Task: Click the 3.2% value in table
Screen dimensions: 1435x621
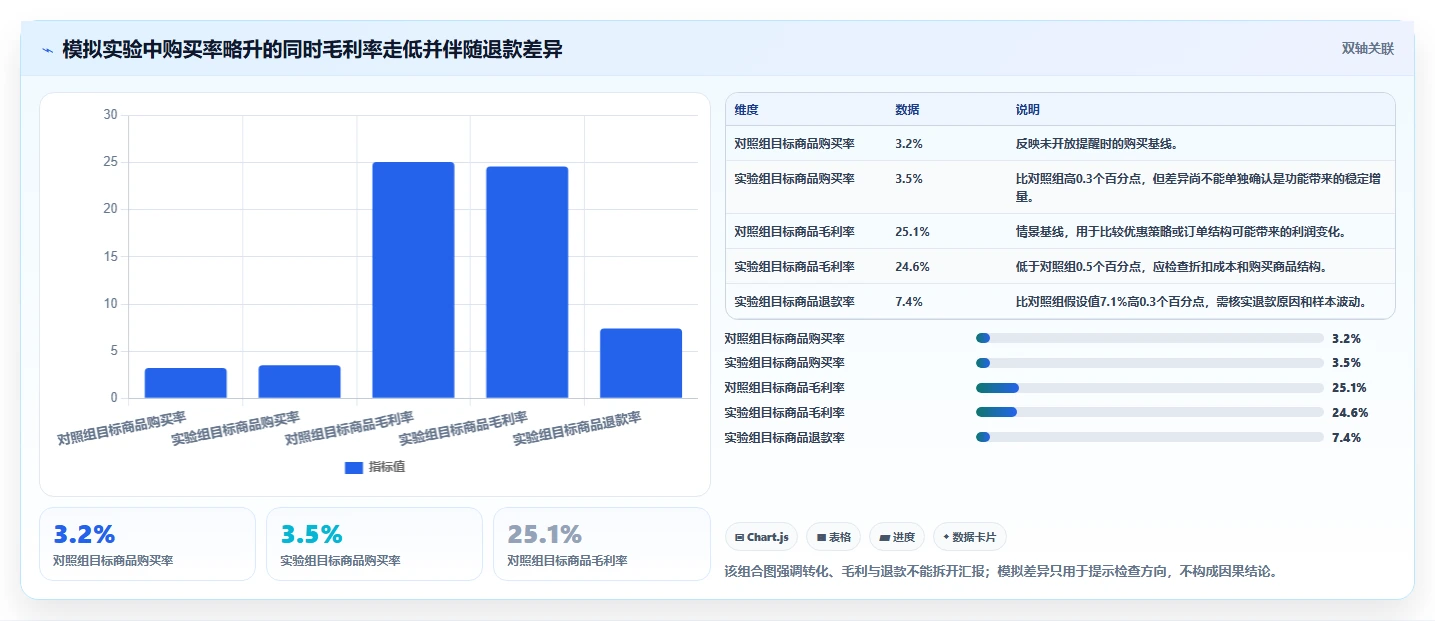Action: pos(909,144)
